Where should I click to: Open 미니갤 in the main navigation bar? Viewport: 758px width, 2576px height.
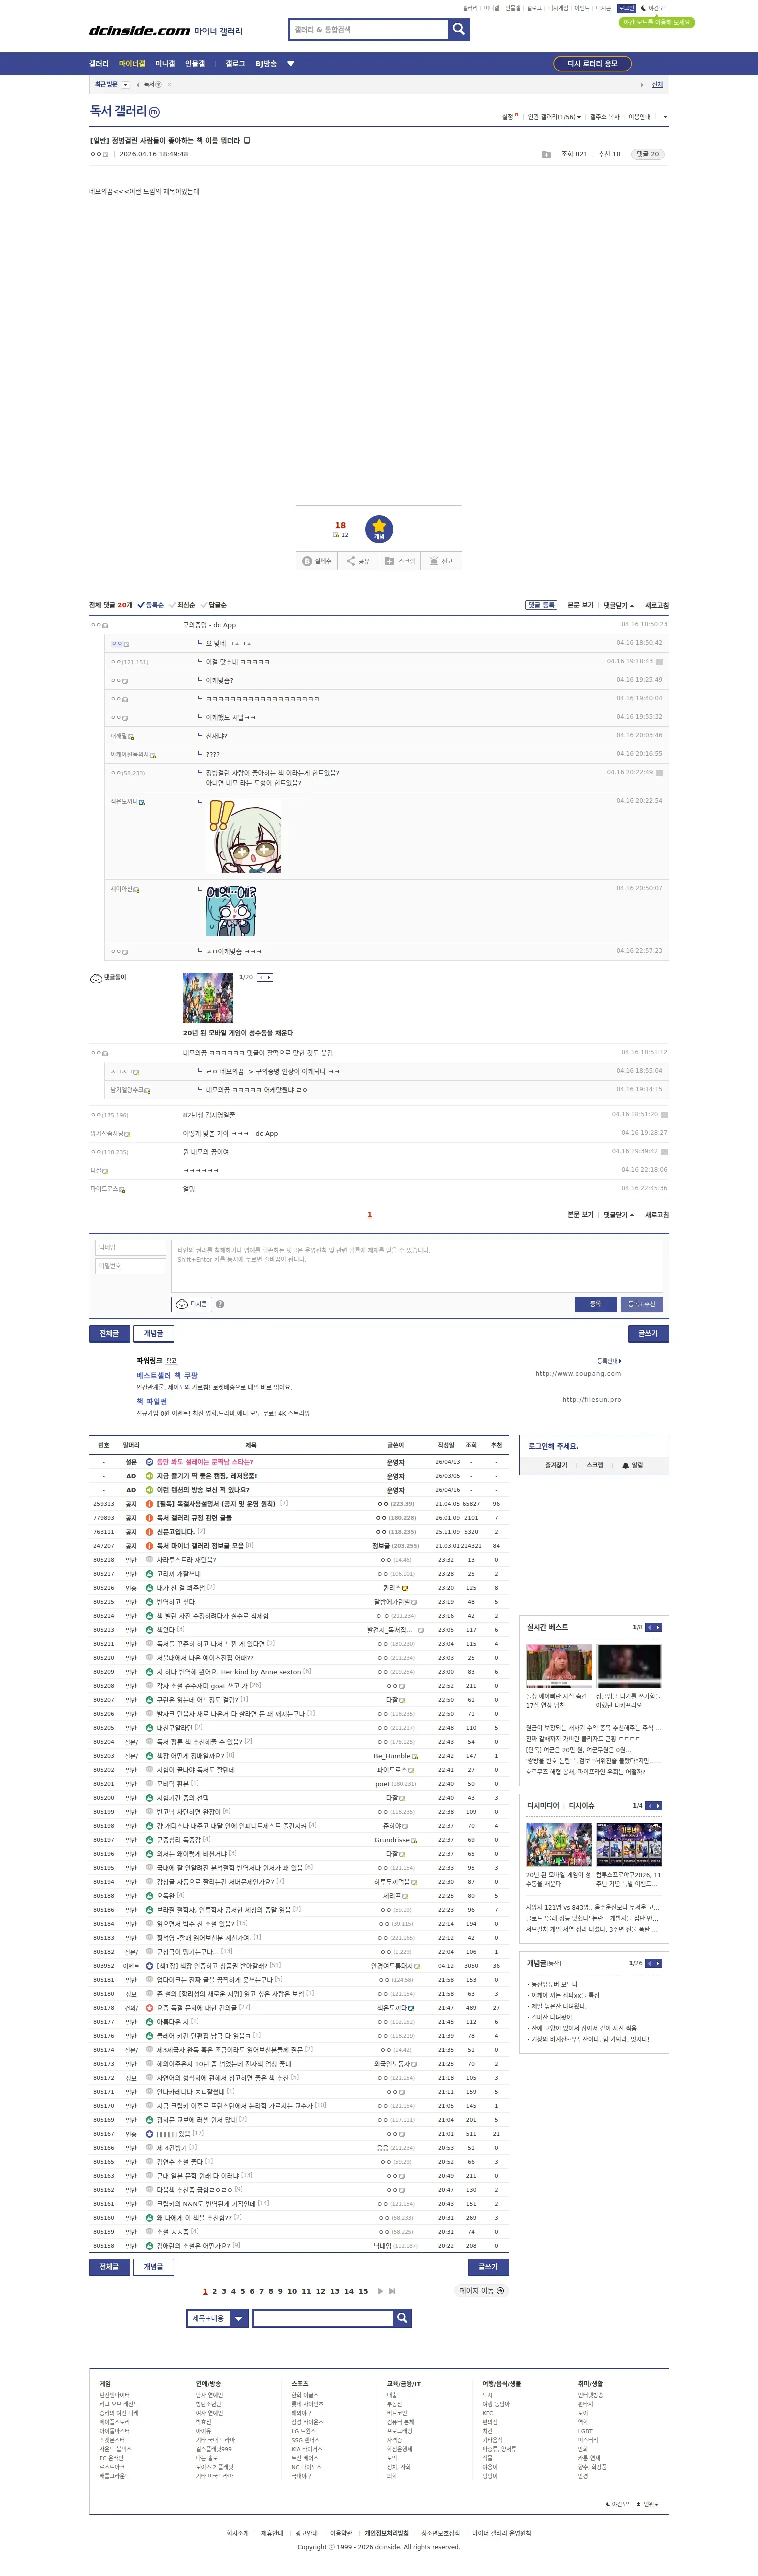(x=165, y=64)
